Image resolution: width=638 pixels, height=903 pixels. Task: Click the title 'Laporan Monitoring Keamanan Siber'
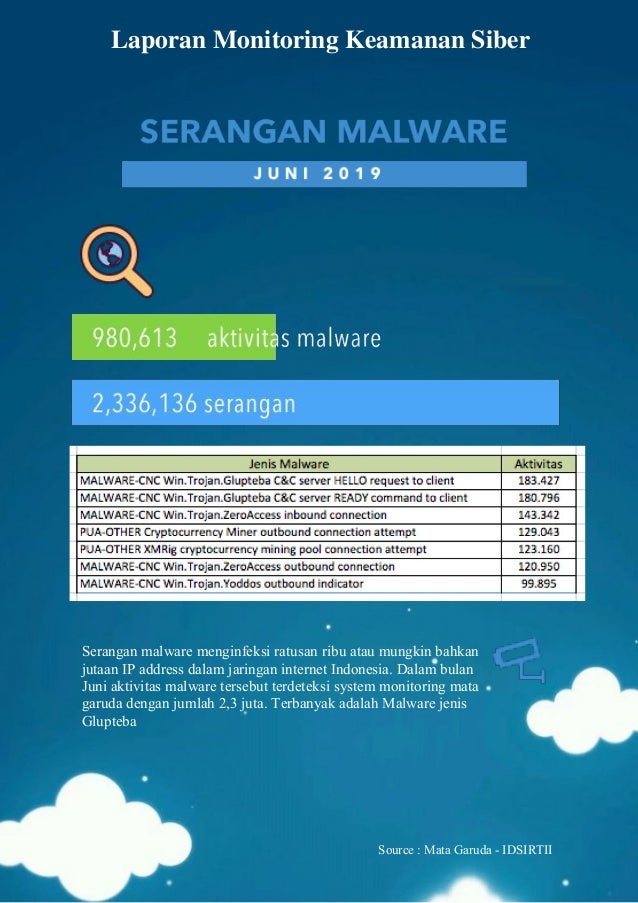pos(320,40)
